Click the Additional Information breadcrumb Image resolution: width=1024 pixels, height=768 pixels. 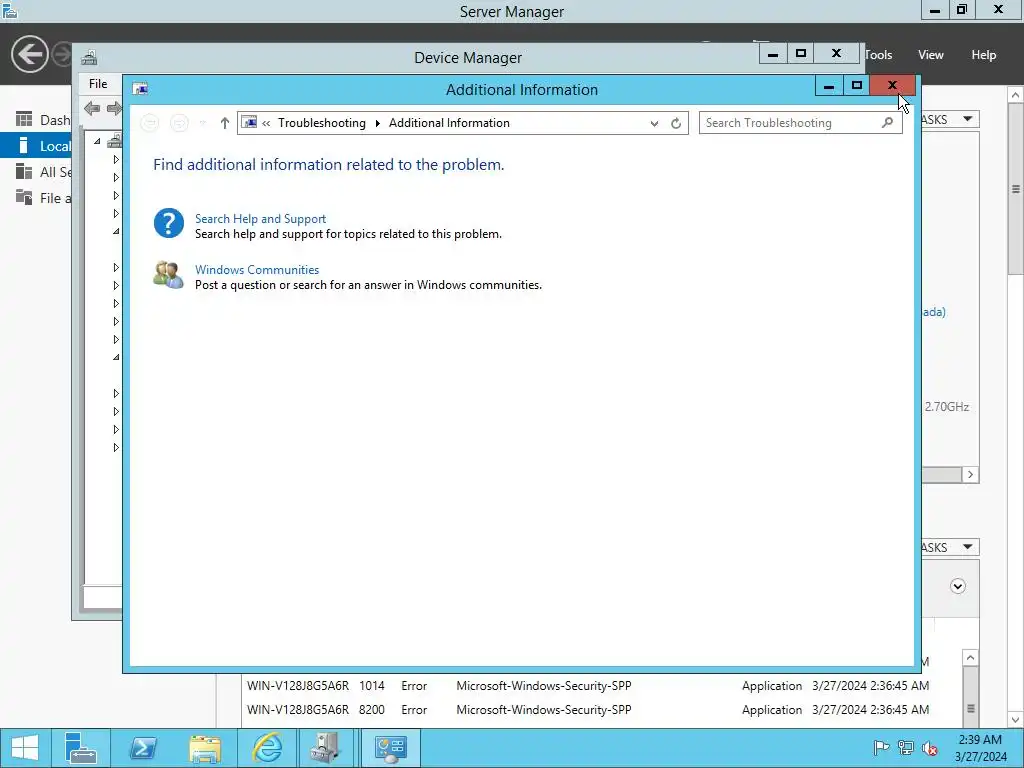click(449, 123)
